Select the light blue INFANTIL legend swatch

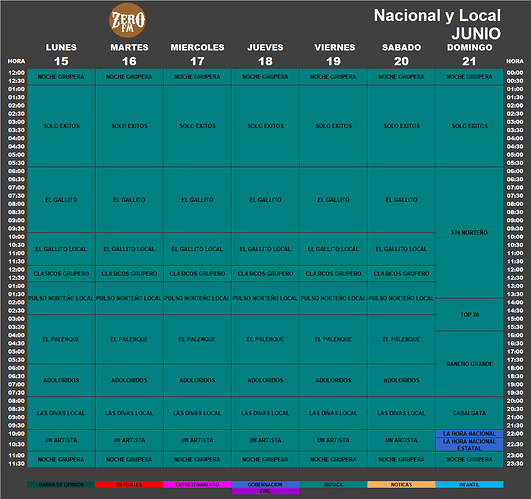point(469,484)
